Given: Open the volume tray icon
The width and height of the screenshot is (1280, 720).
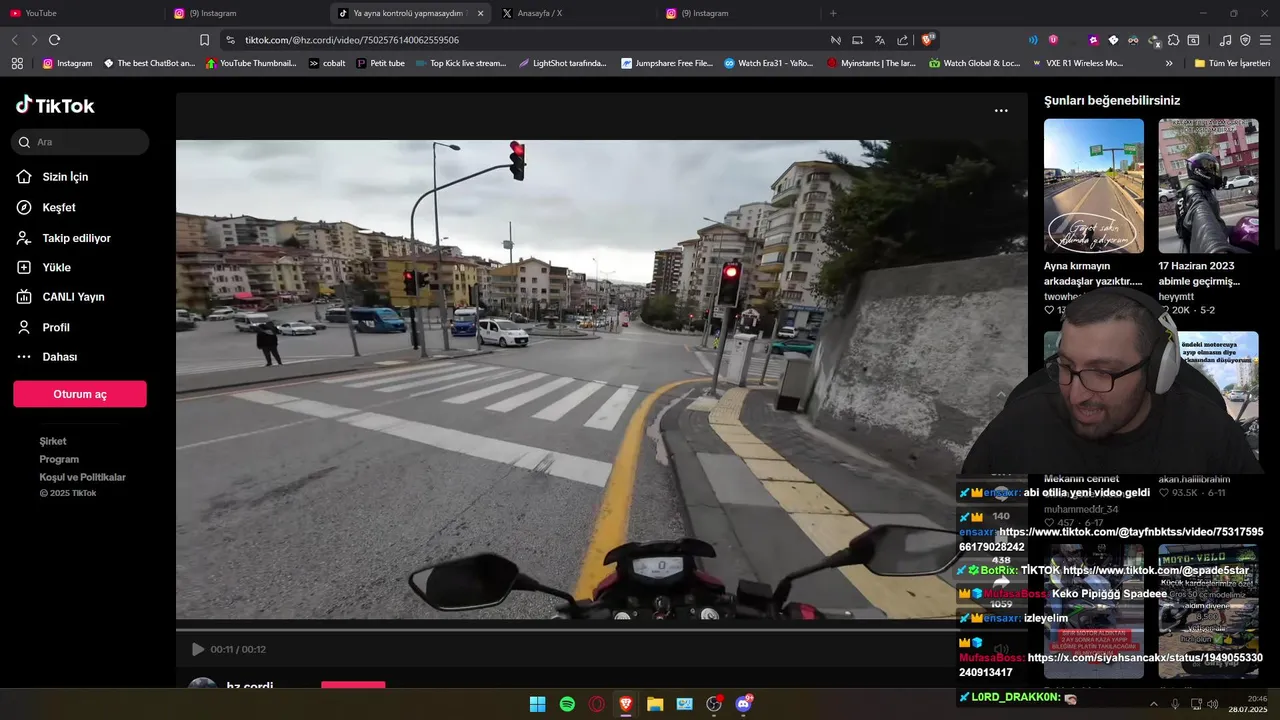Looking at the screenshot, I should point(1213,704).
